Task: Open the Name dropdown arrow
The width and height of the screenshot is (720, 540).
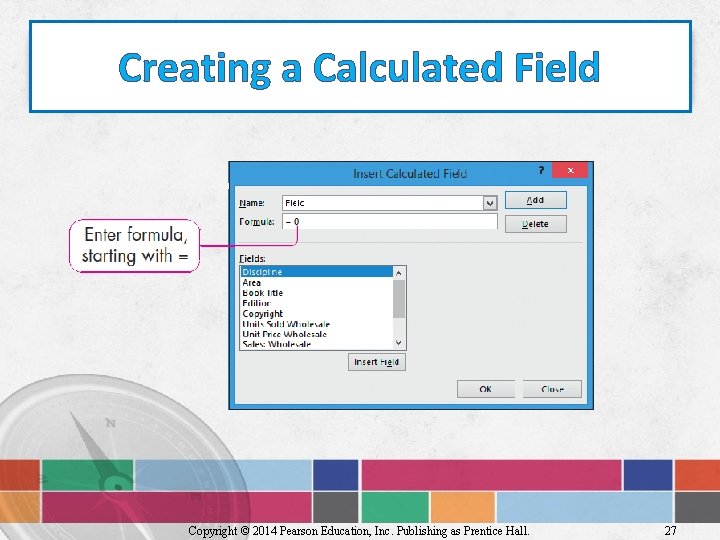Action: (x=490, y=203)
